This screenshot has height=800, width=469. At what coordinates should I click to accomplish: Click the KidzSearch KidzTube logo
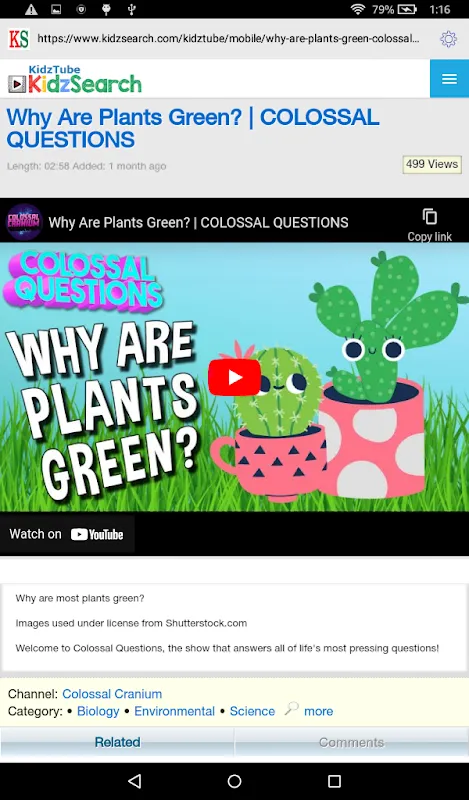click(75, 80)
